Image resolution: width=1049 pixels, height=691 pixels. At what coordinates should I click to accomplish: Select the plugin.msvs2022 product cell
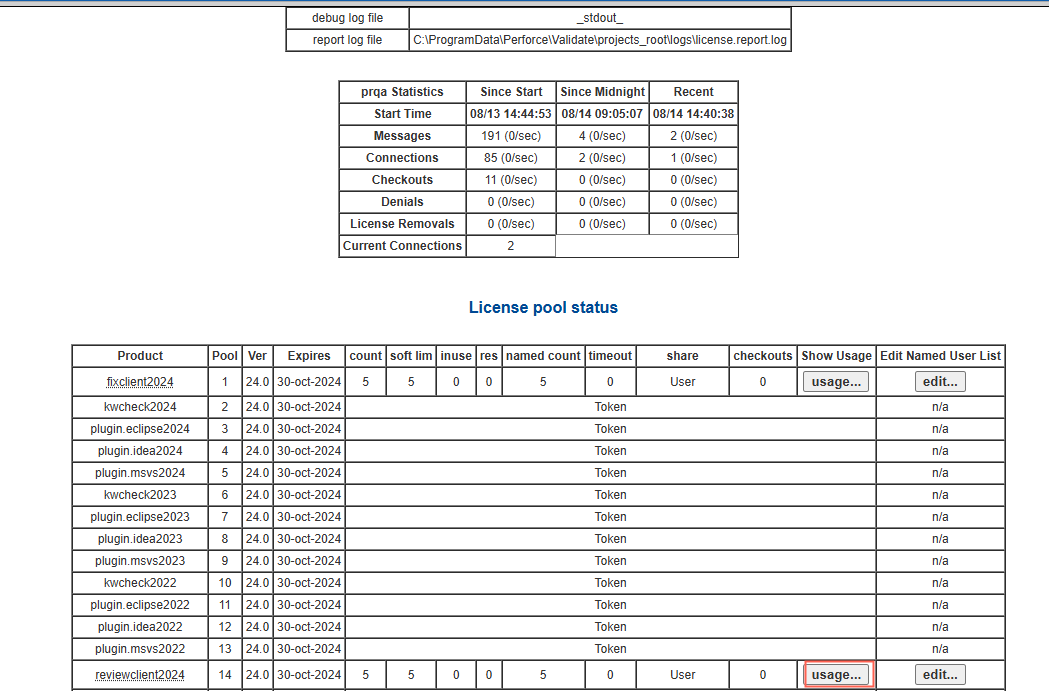click(x=140, y=649)
